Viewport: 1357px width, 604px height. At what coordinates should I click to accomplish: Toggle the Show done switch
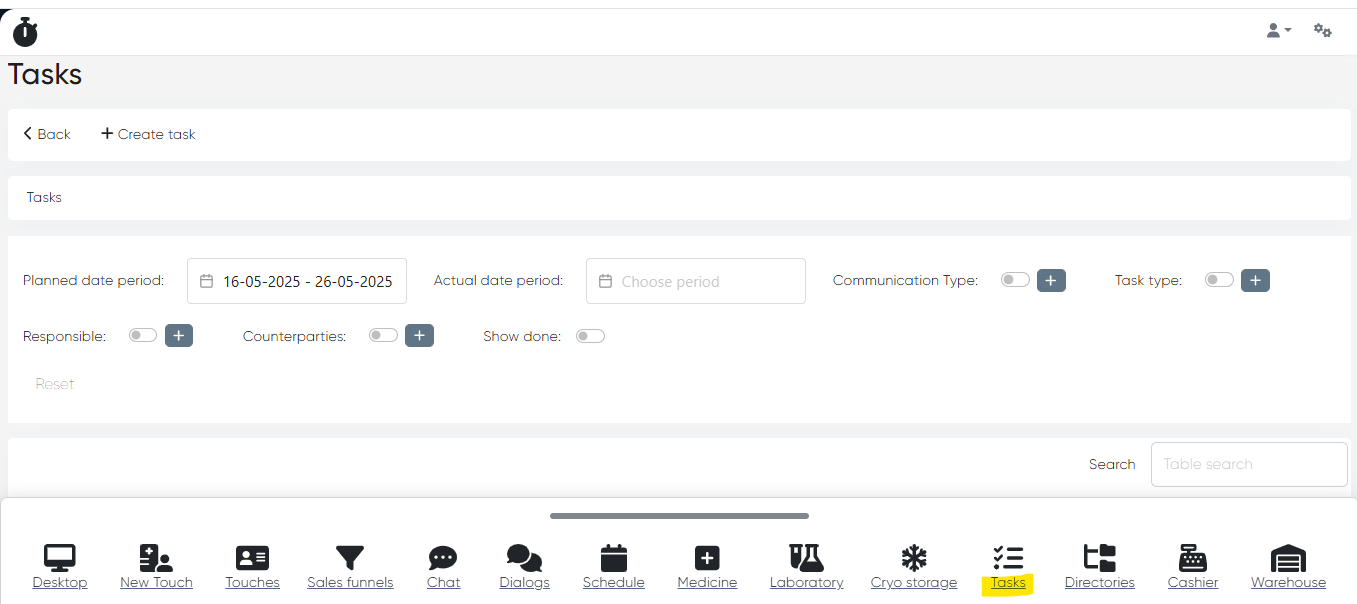pyautogui.click(x=590, y=336)
